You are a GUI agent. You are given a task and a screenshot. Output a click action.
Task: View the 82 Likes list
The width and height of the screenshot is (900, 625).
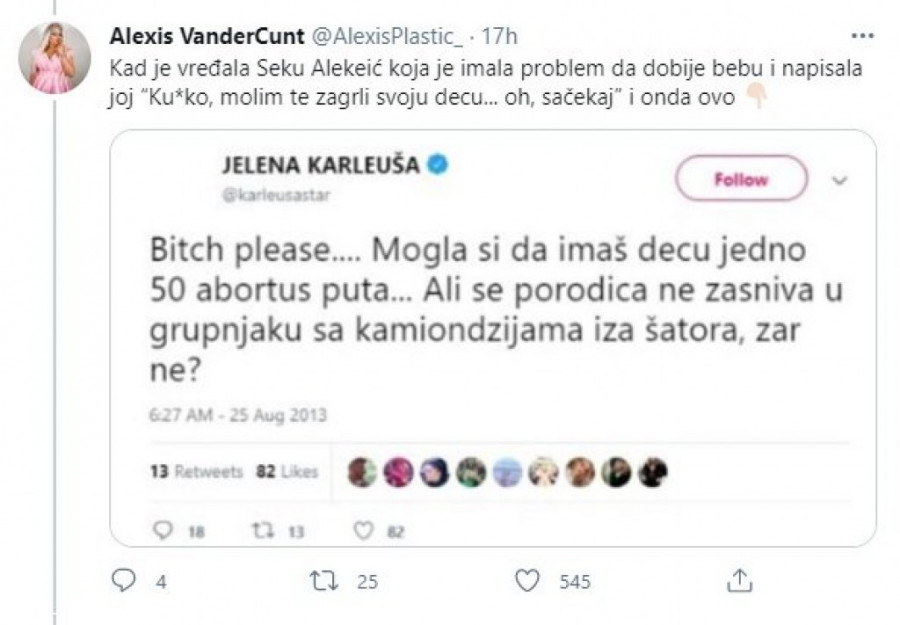point(285,471)
